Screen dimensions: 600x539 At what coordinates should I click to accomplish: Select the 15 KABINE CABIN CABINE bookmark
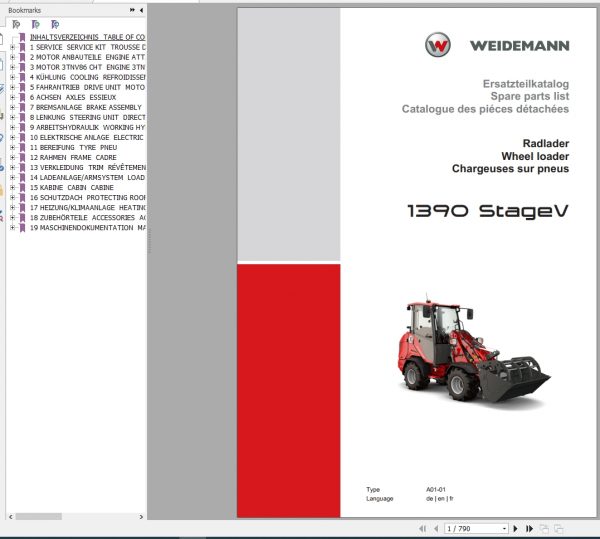point(72,187)
